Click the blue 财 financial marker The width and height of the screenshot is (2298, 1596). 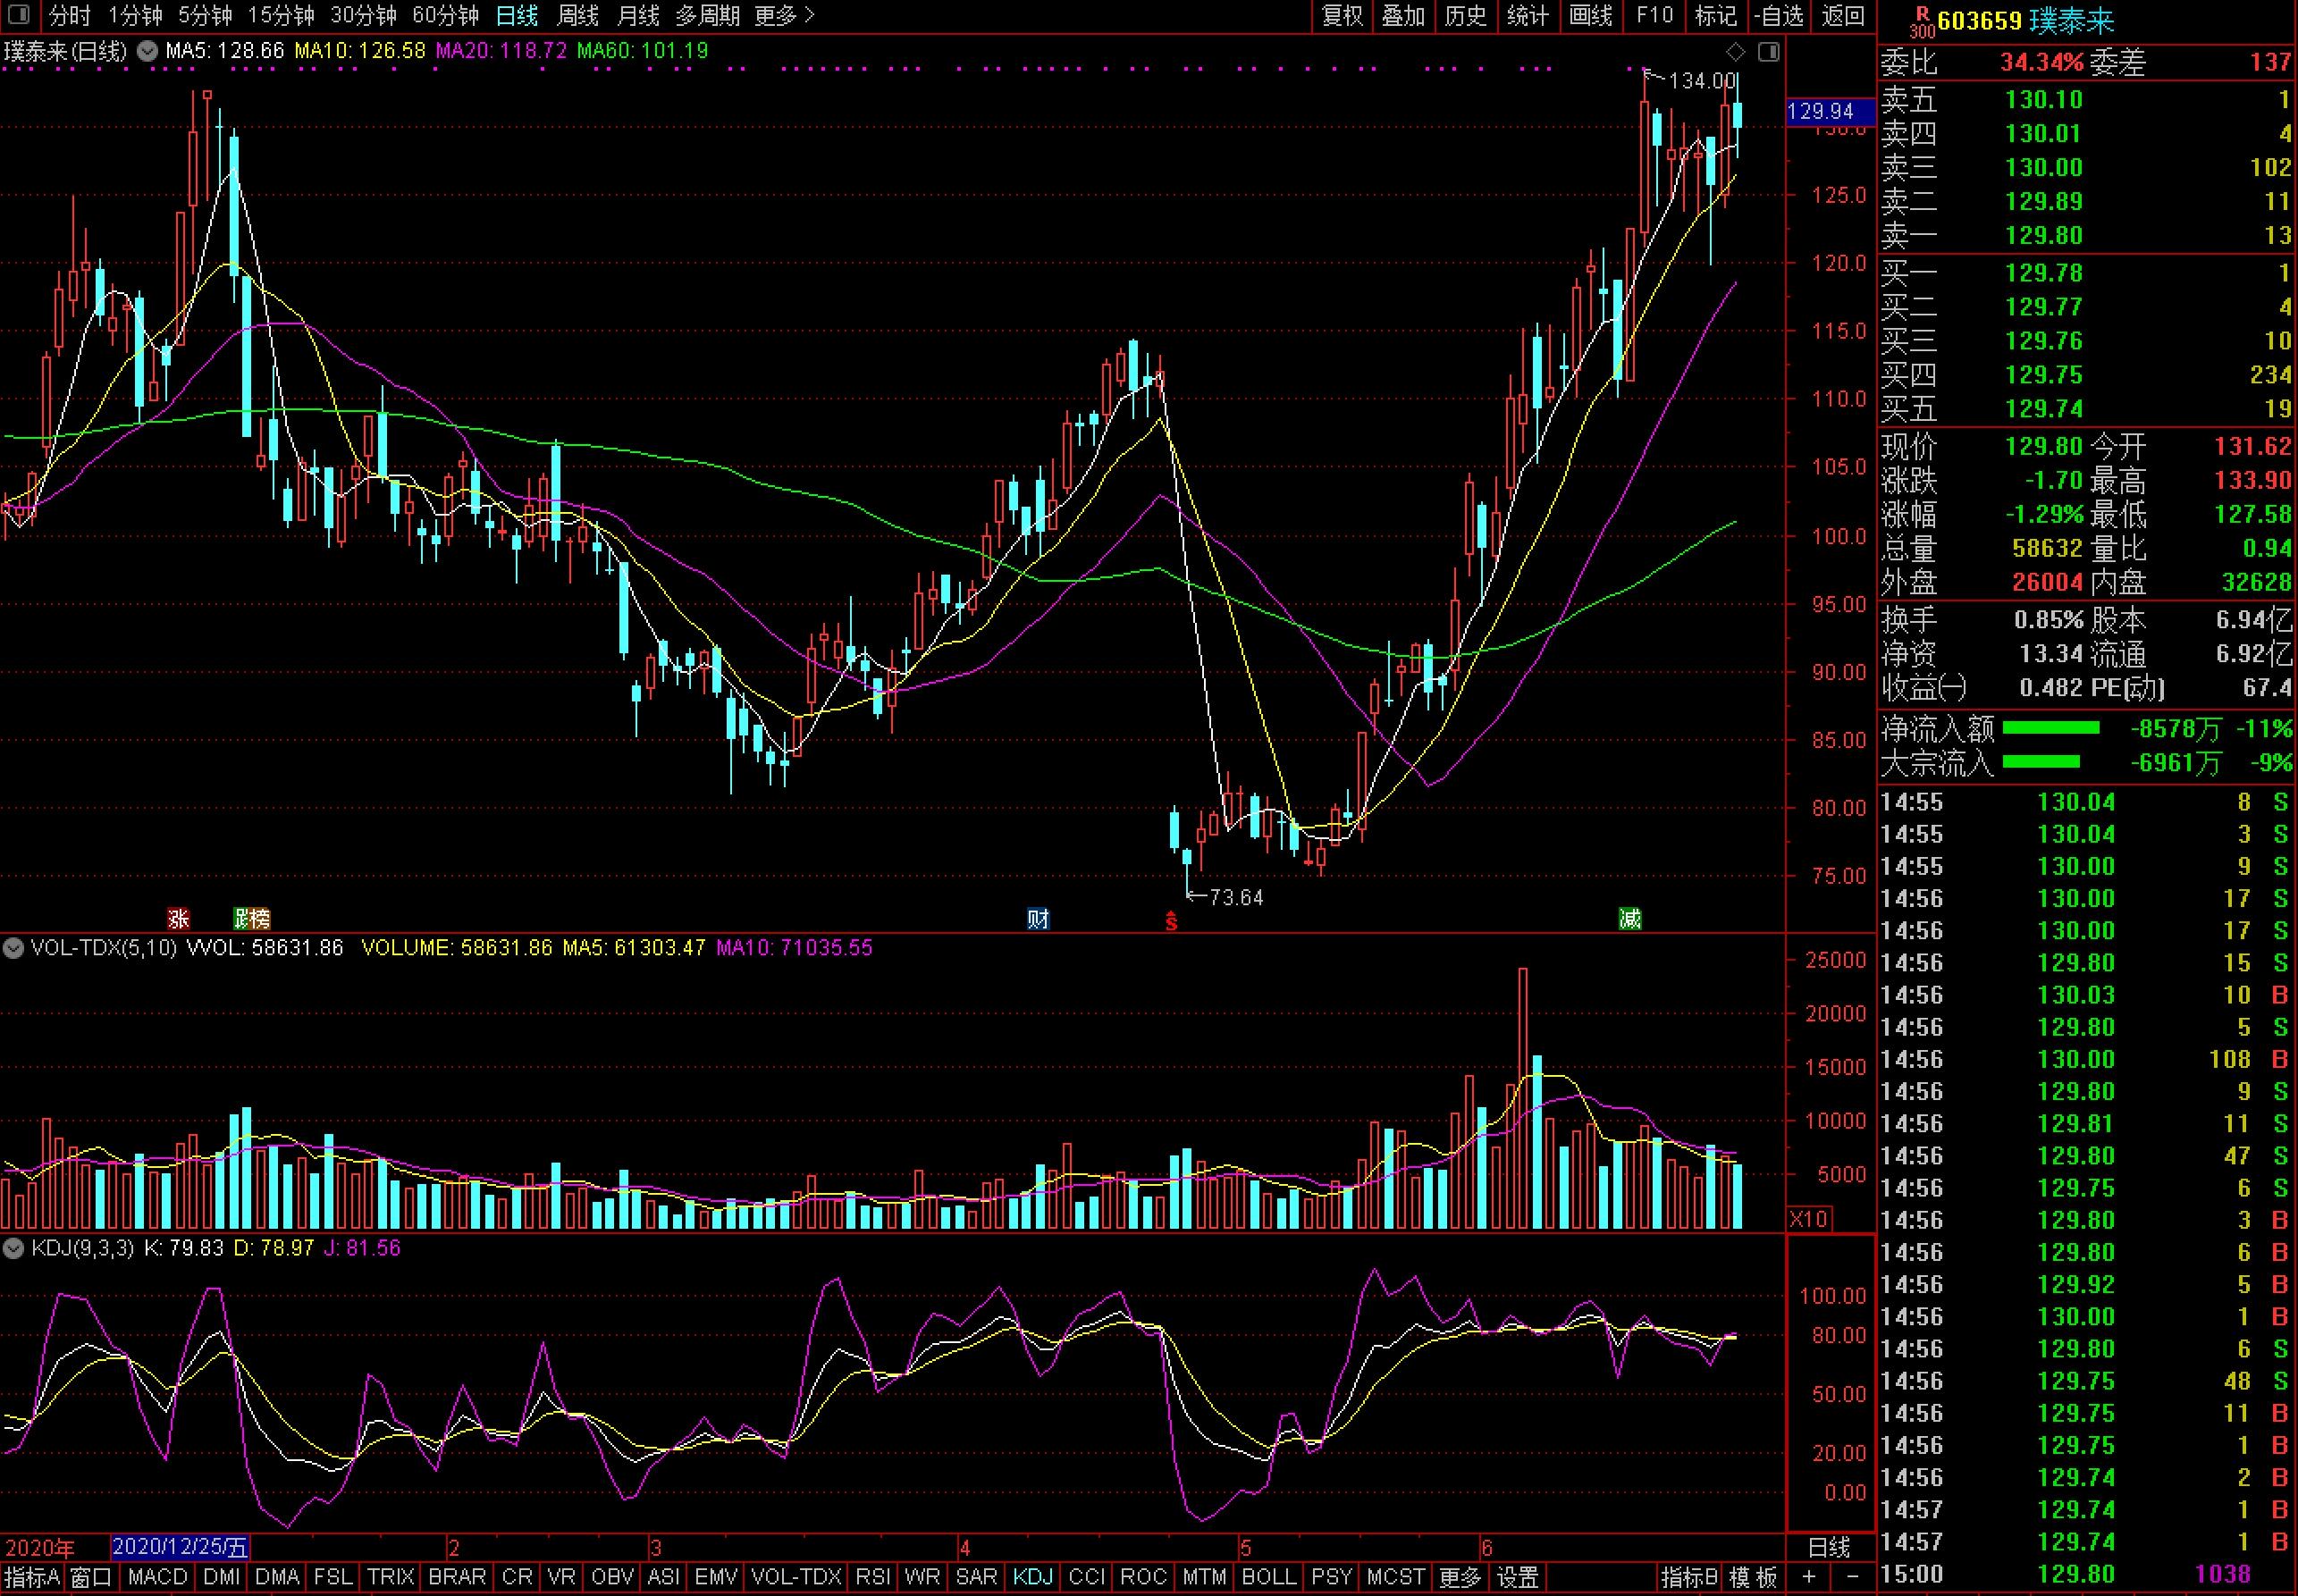[x=1038, y=918]
